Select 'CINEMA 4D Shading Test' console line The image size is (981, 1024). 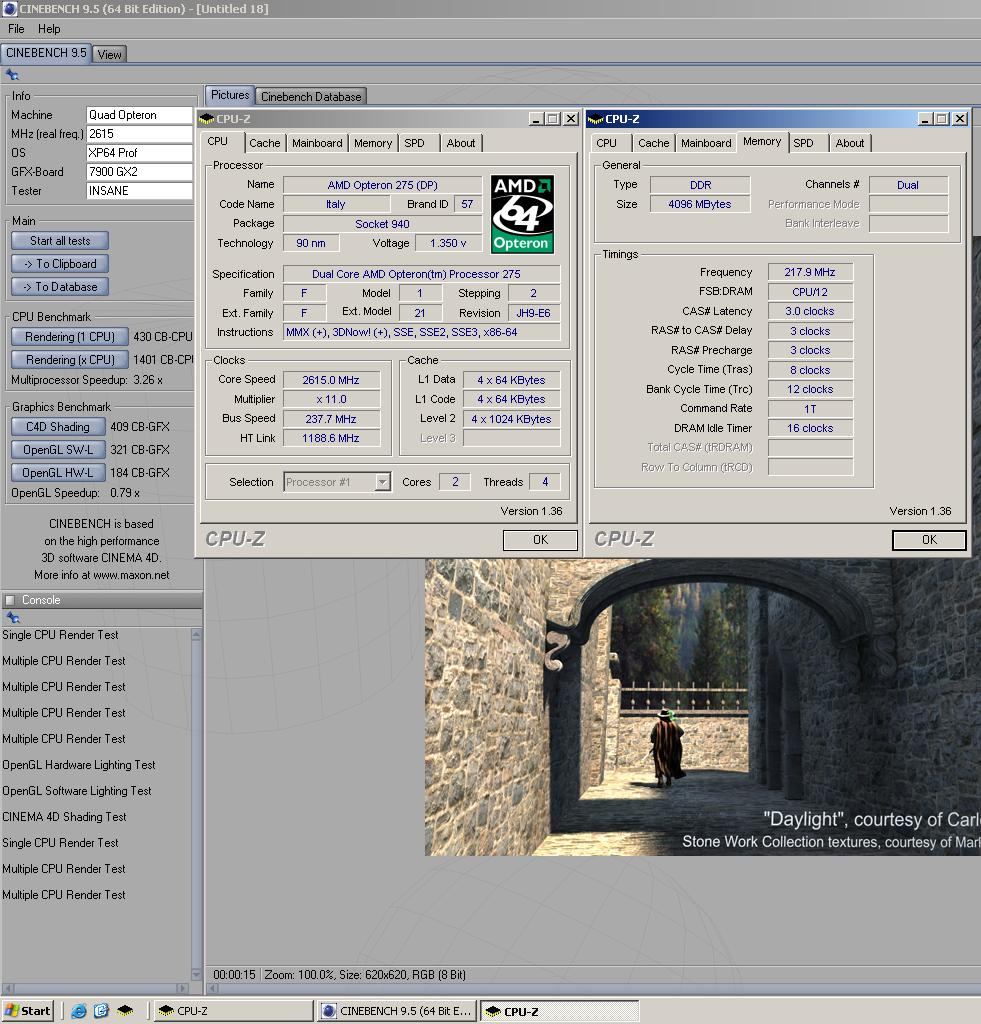pyautogui.click(x=65, y=817)
